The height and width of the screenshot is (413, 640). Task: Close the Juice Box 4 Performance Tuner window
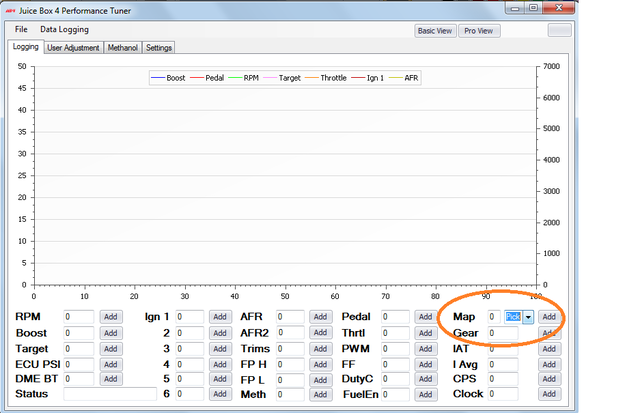(x=558, y=8)
